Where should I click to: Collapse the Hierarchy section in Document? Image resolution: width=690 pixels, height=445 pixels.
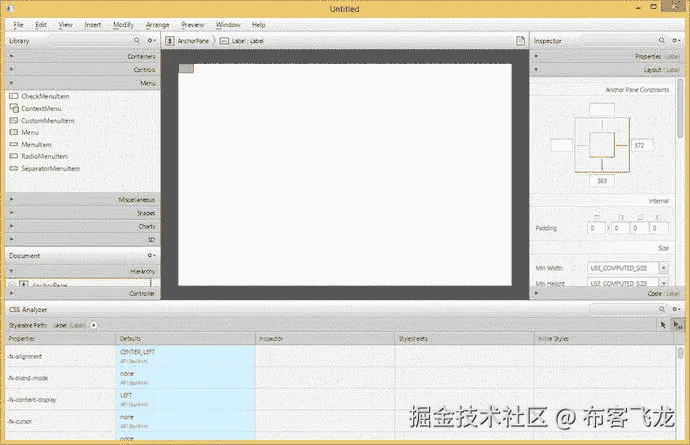point(83,271)
